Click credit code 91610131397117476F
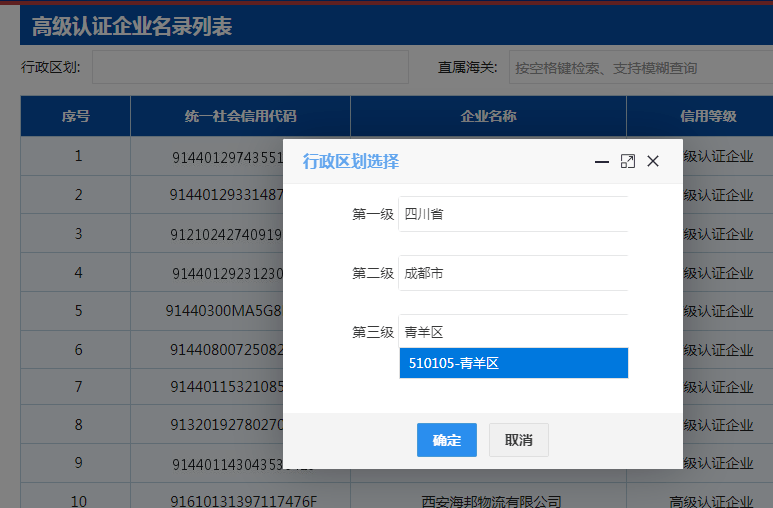This screenshot has height=508, width=773. point(244,502)
